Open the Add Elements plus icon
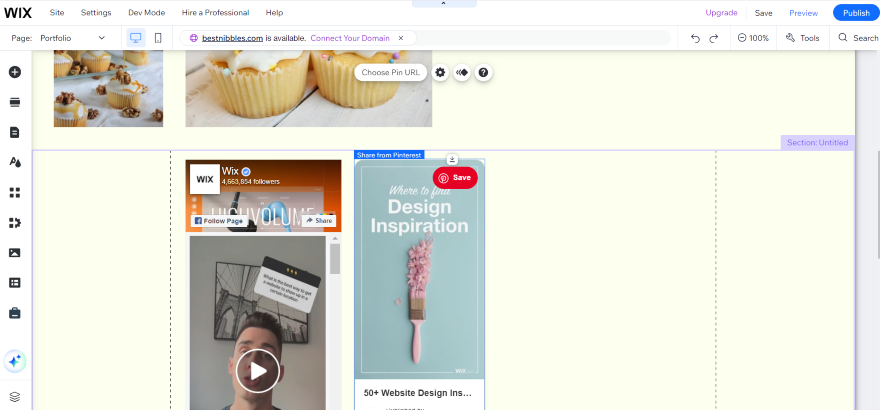Viewport: 880px width, 410px height. pos(15,72)
